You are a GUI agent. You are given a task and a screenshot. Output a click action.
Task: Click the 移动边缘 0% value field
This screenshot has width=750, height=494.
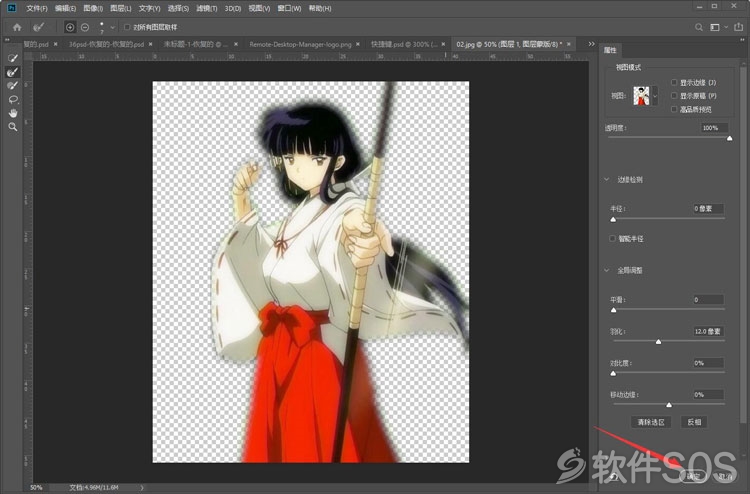tap(708, 395)
